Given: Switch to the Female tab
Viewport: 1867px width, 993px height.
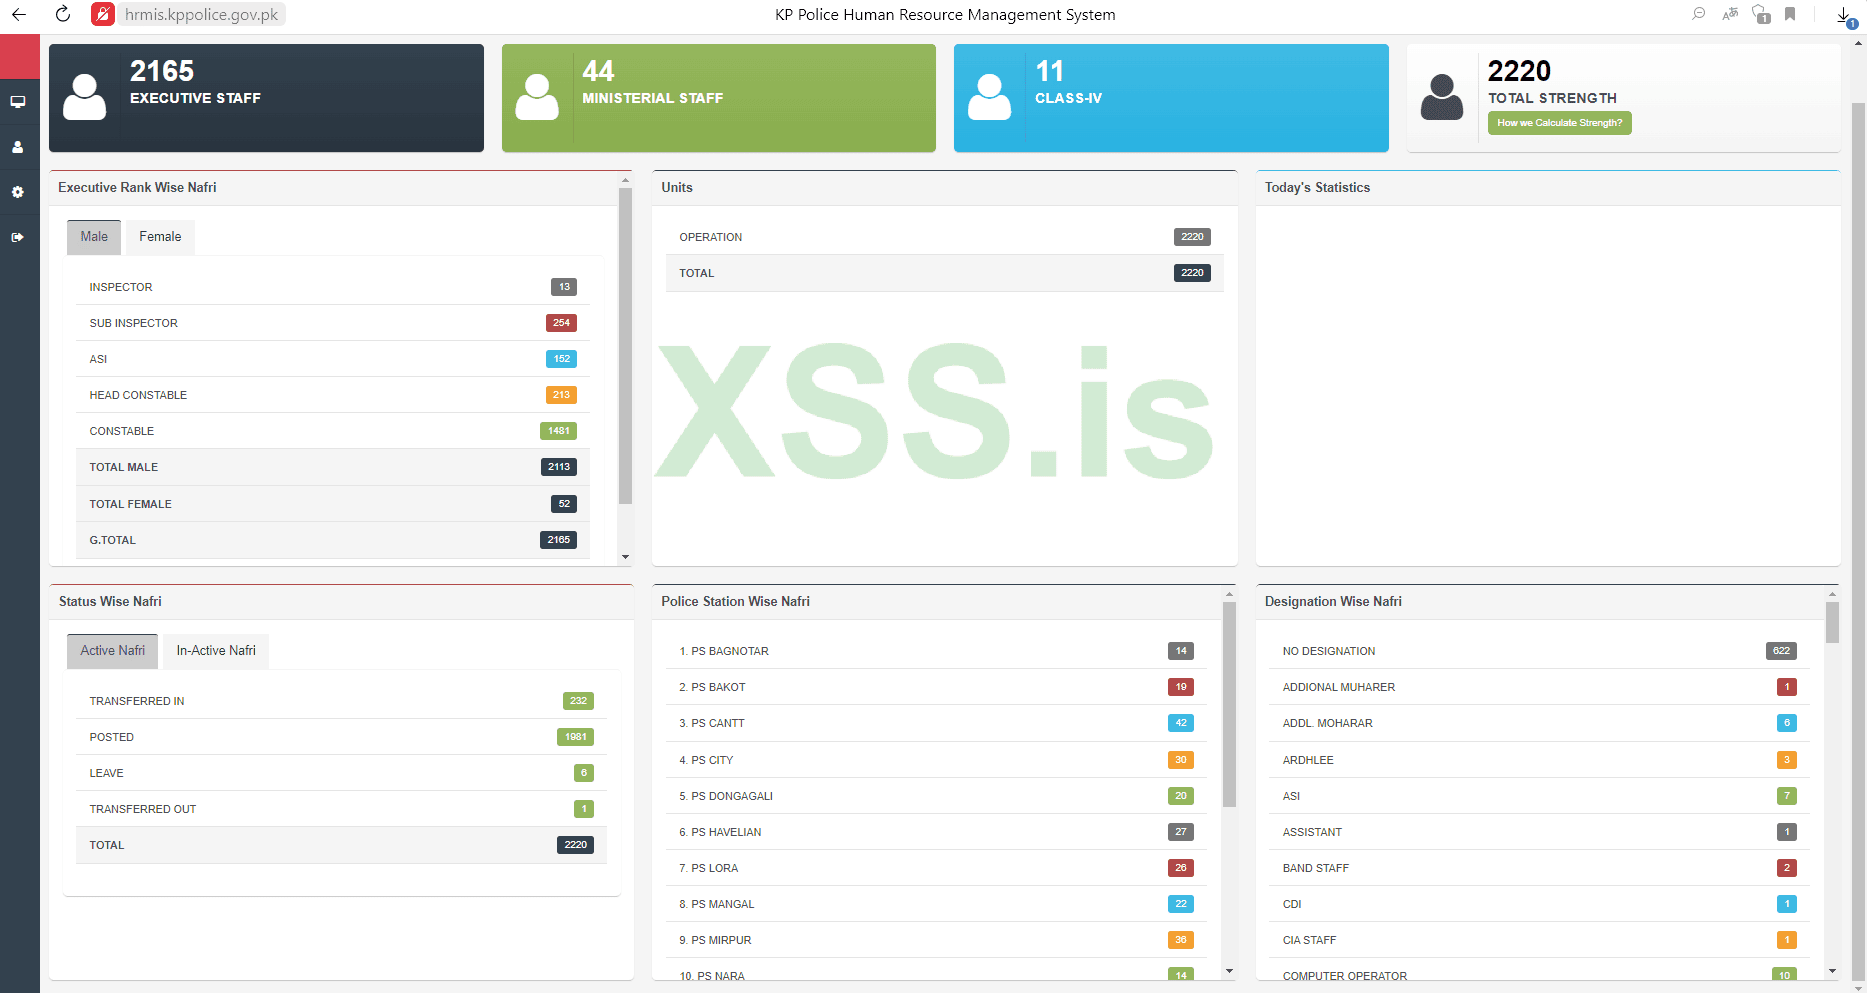Looking at the screenshot, I should (x=160, y=237).
